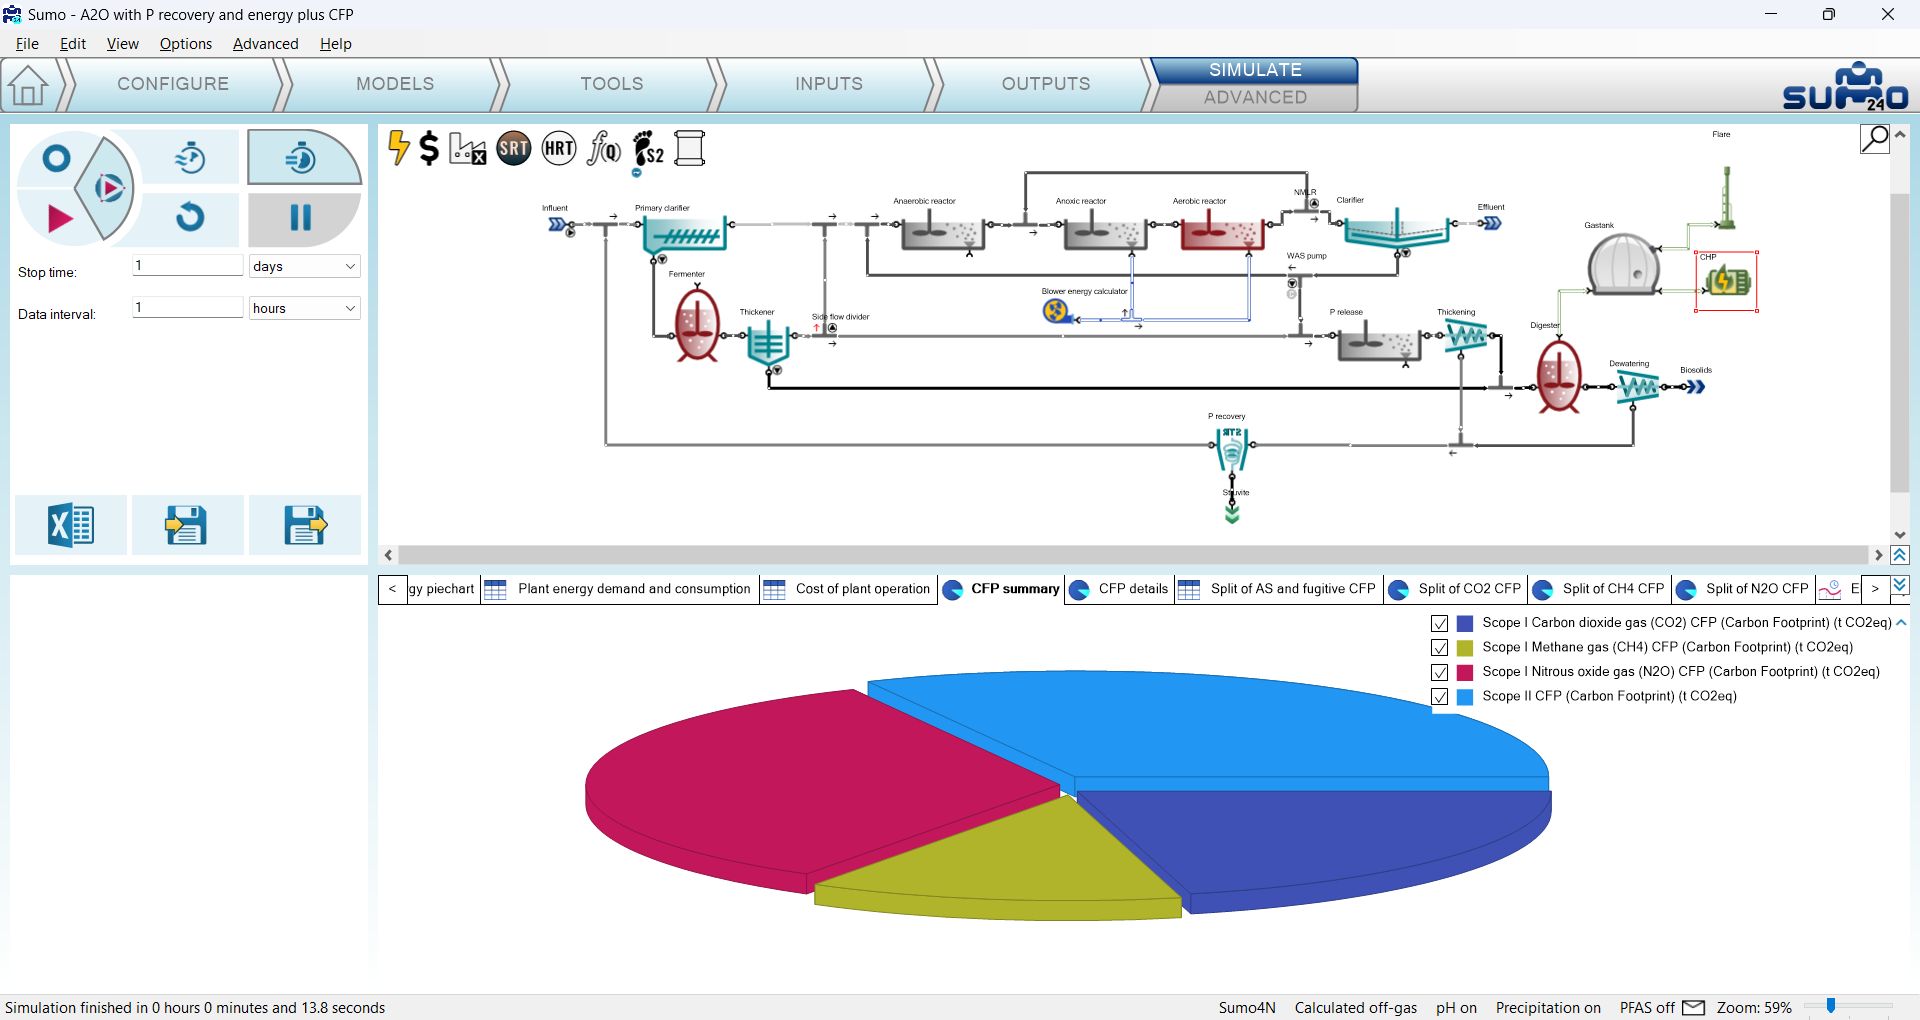Uncheck Scope I Methane gas CFP series
This screenshot has width=1920, height=1020.
[x=1440, y=648]
